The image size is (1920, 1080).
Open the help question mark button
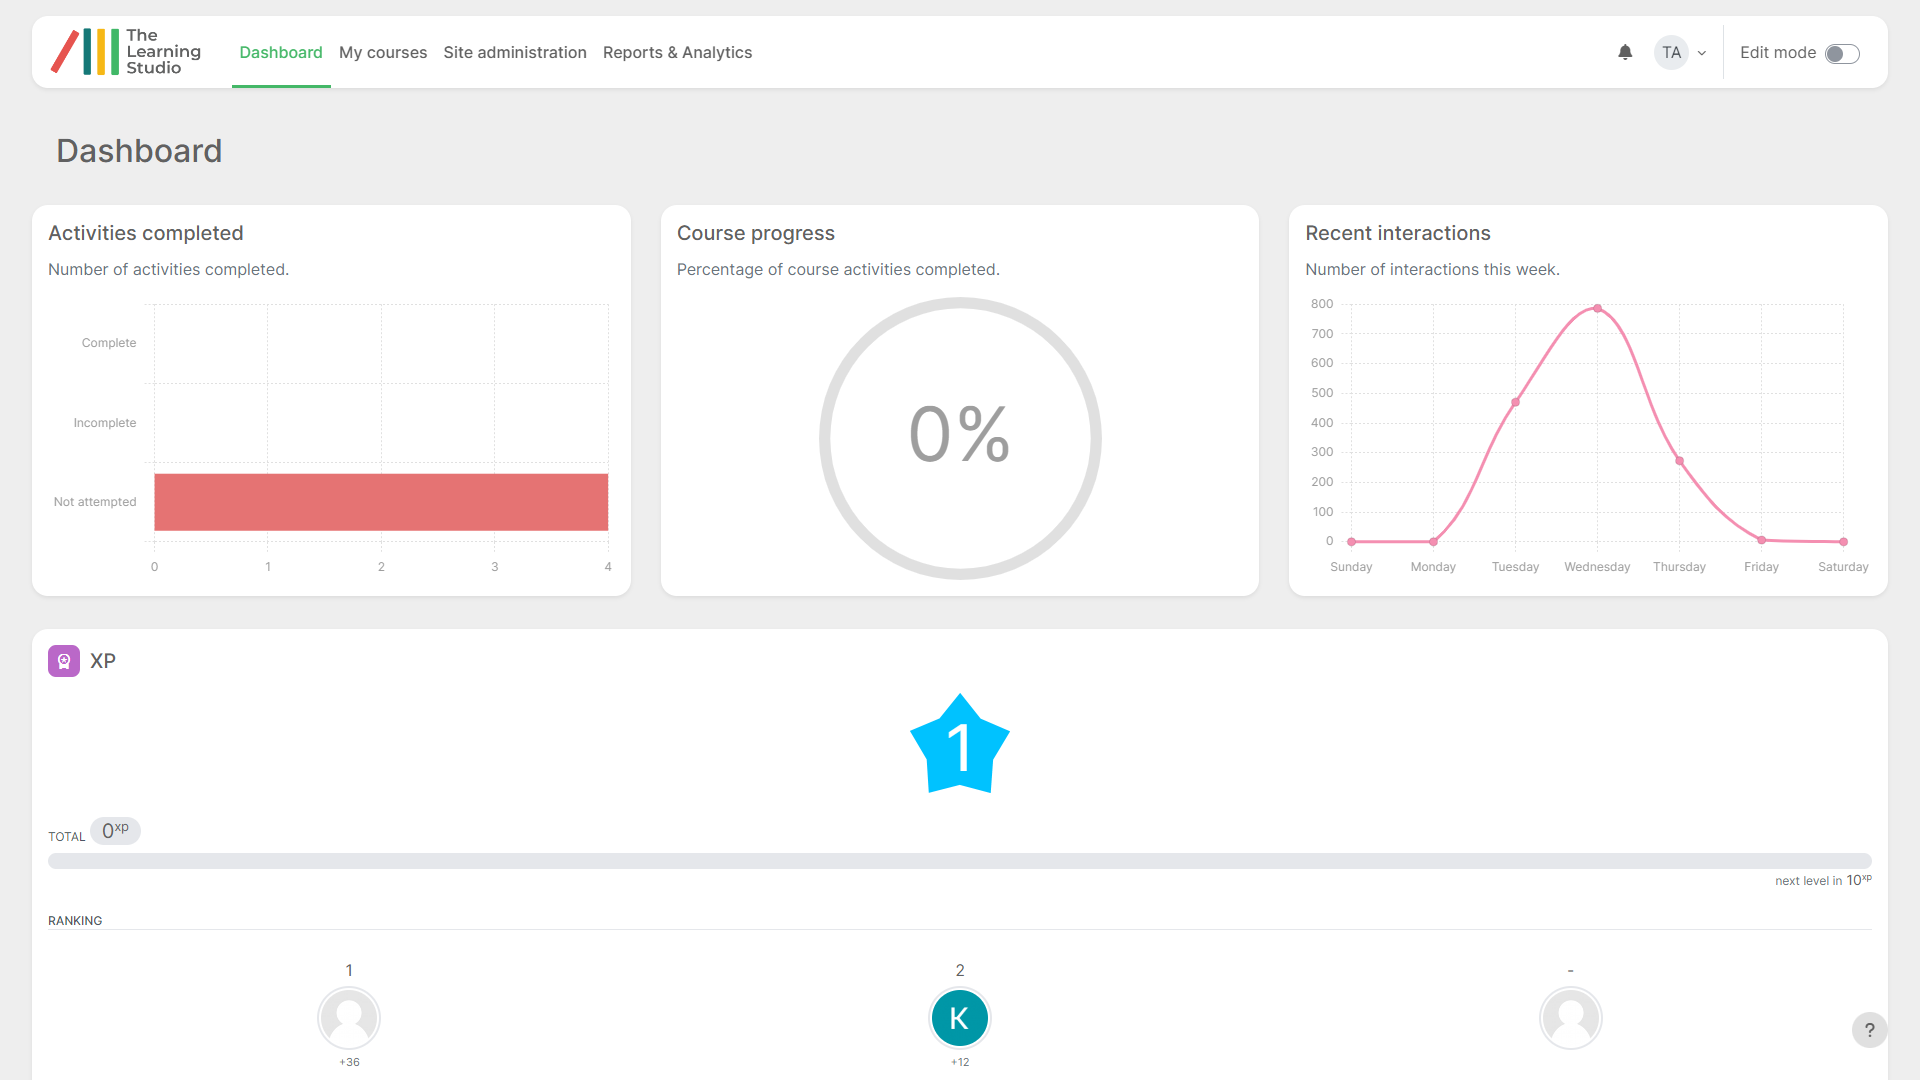[1869, 1030]
